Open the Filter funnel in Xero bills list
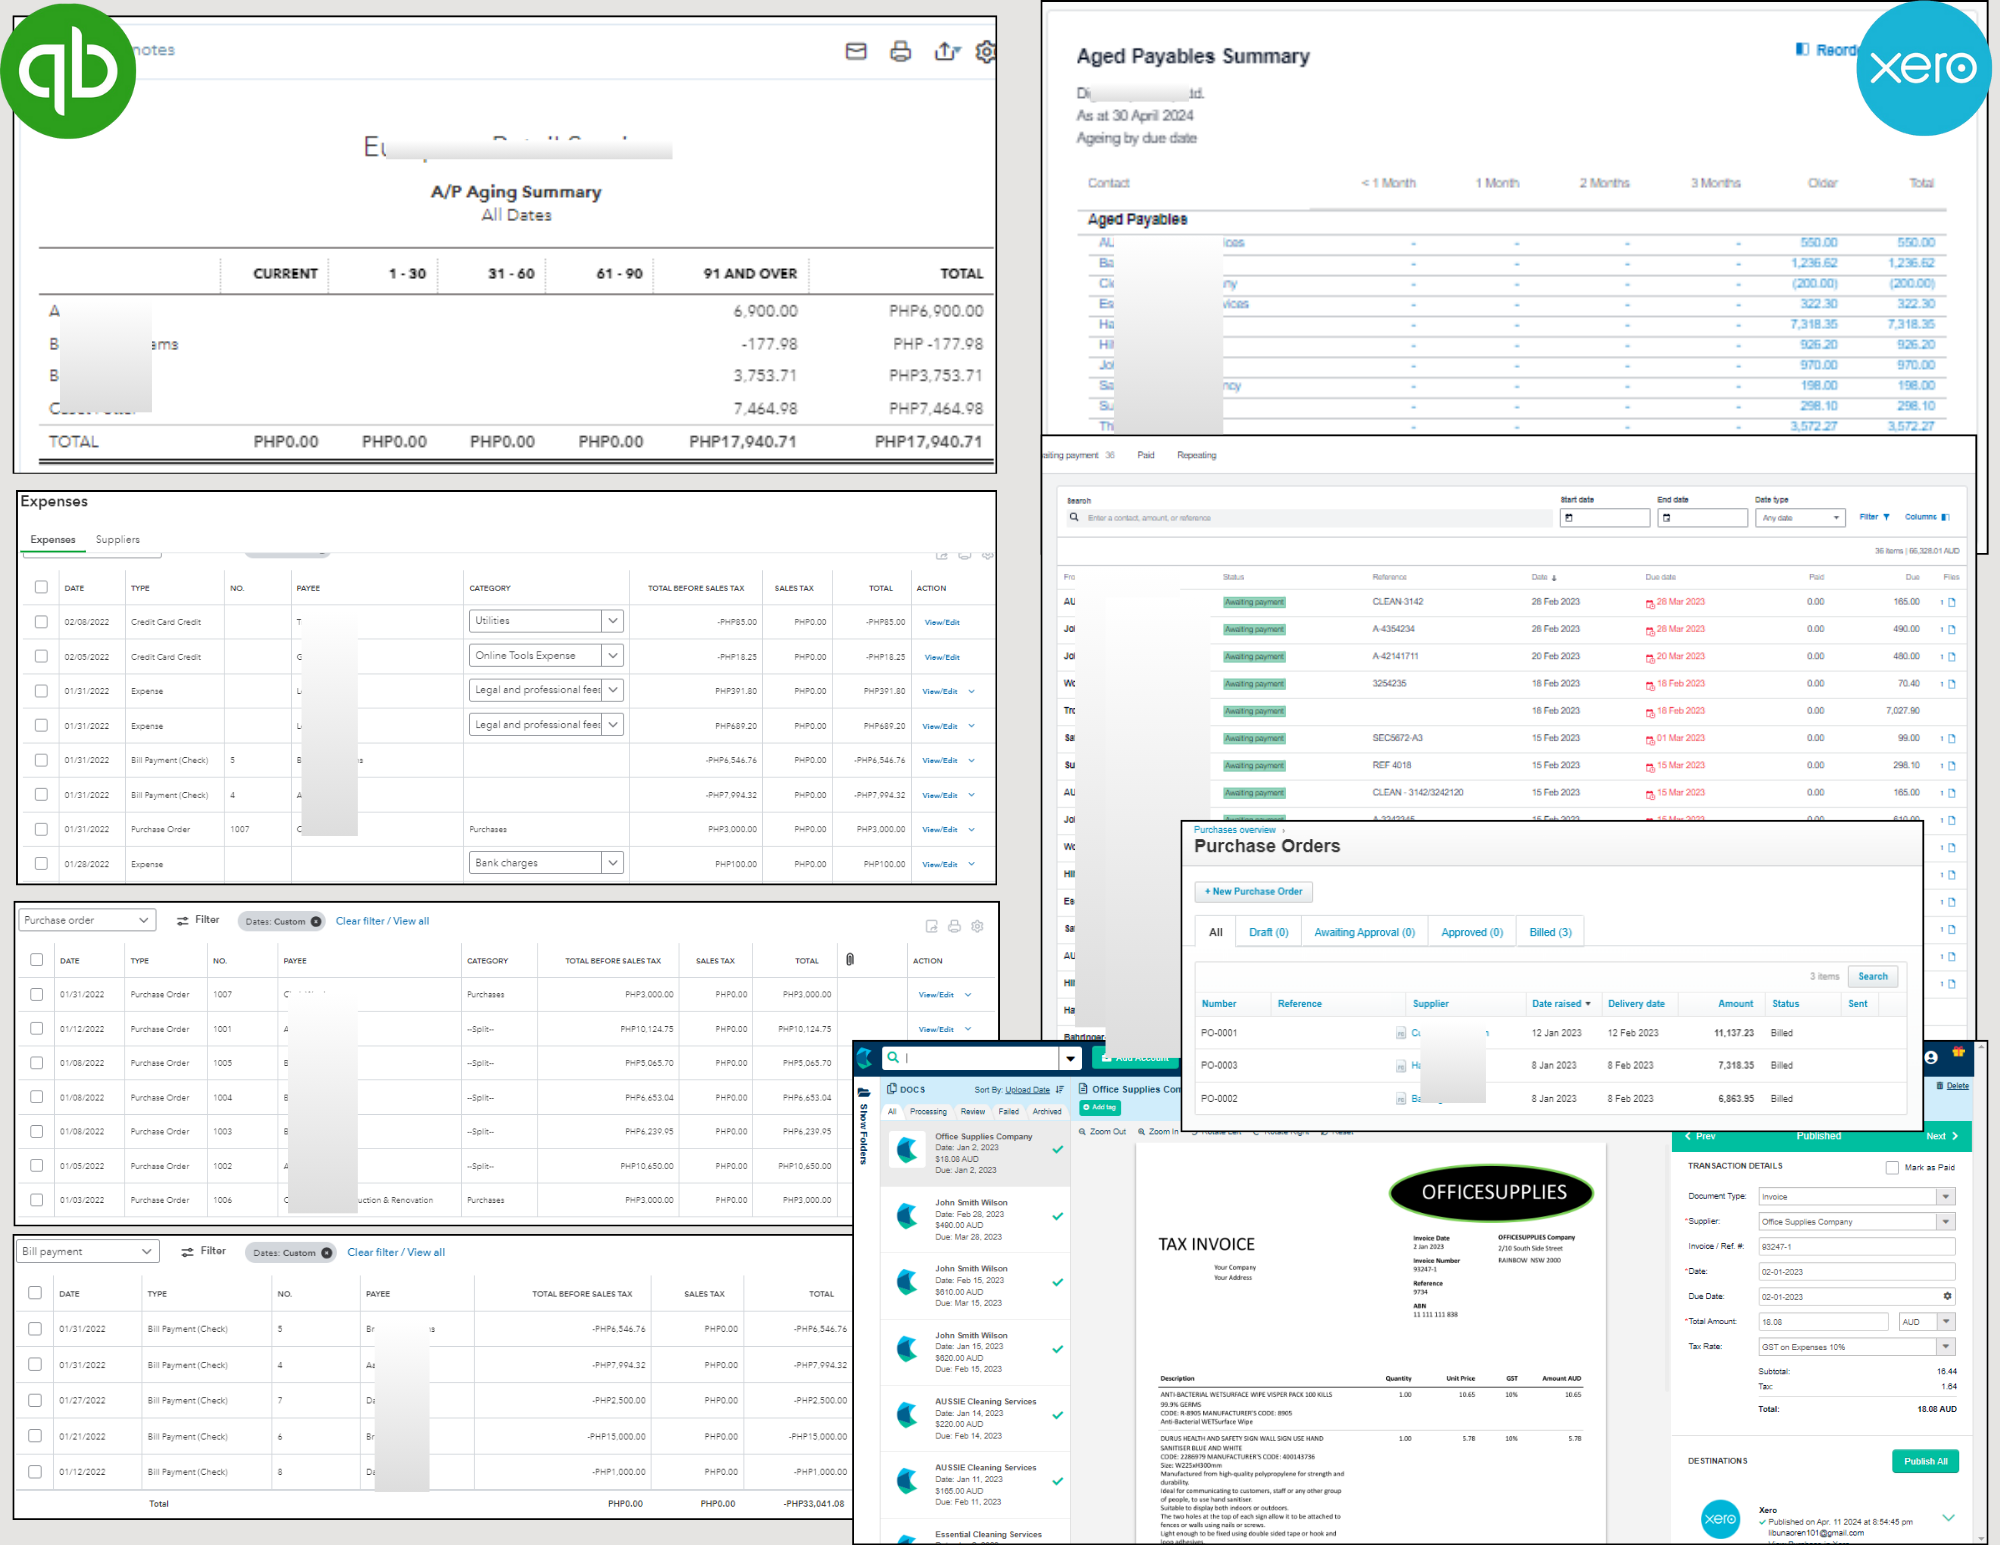Screen dimensions: 2000x1545 click(x=1886, y=517)
